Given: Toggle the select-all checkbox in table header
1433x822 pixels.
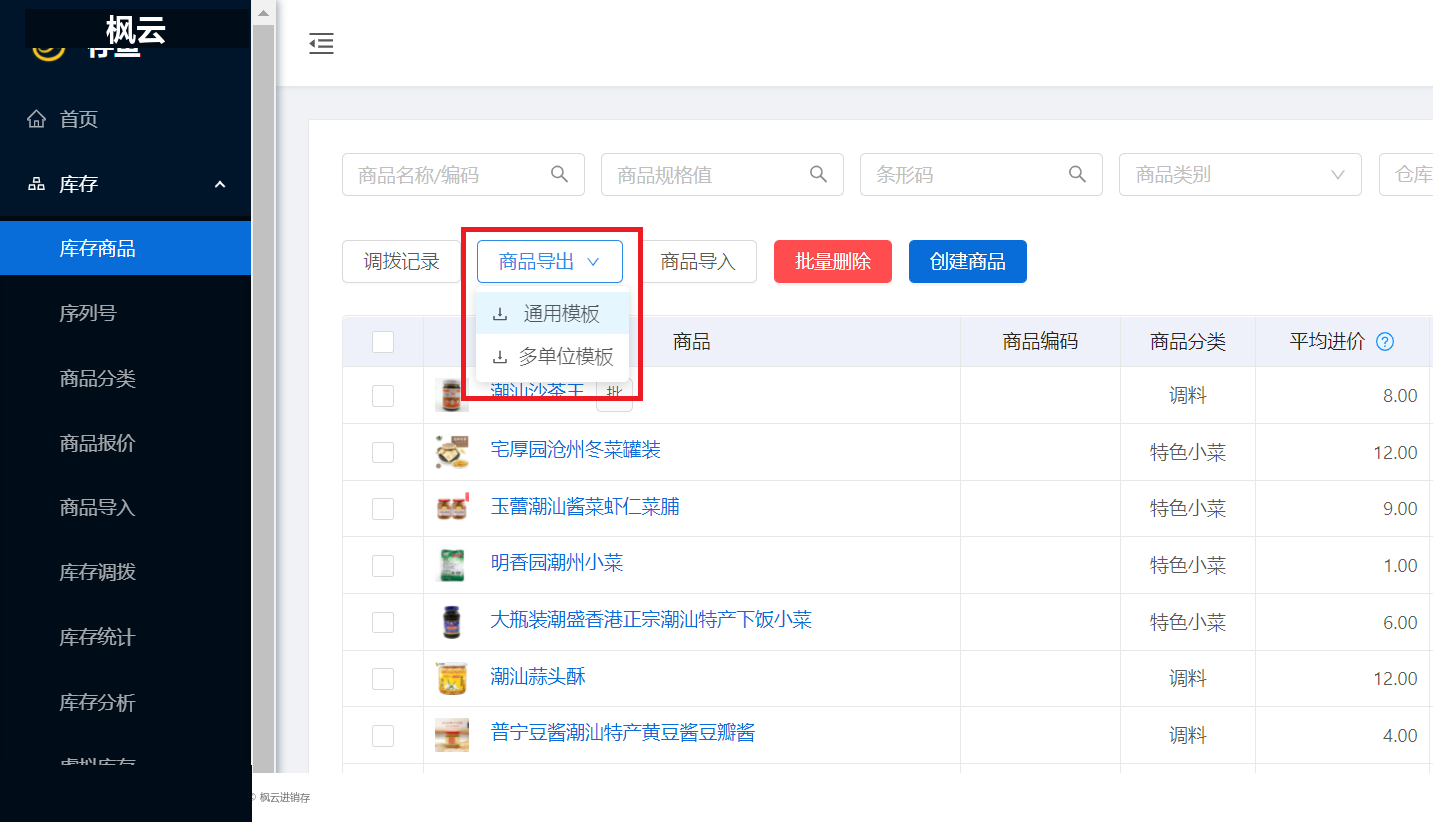Looking at the screenshot, I should [x=383, y=342].
